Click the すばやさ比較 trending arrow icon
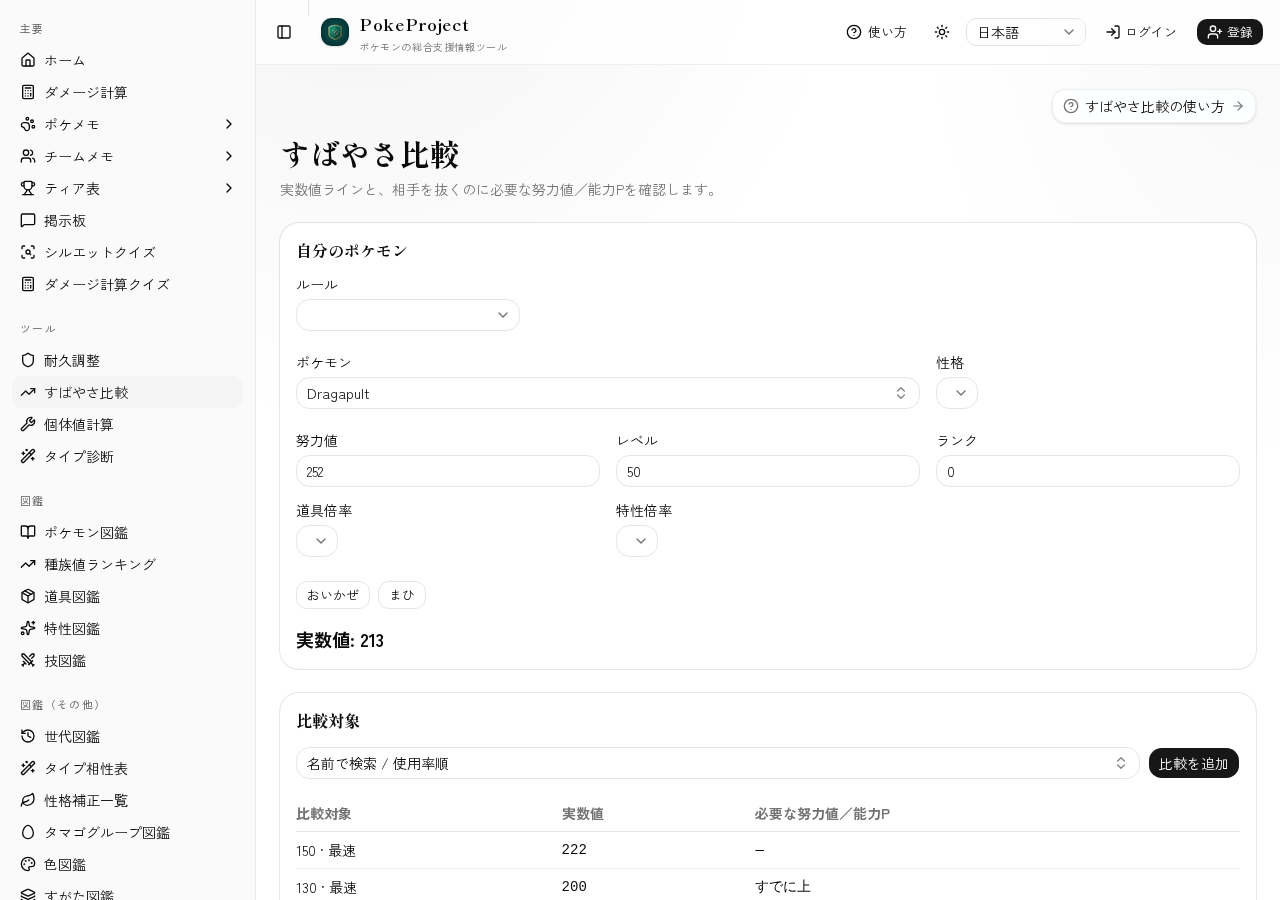1280x900 pixels. pos(28,392)
